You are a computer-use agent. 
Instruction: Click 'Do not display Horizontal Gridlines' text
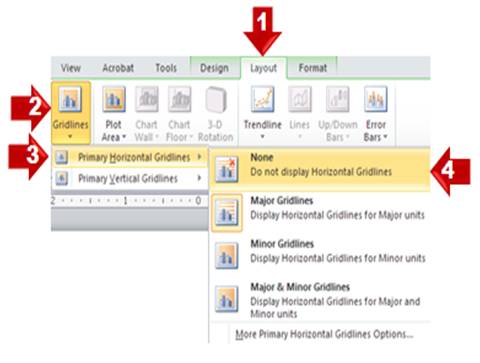click(x=321, y=172)
